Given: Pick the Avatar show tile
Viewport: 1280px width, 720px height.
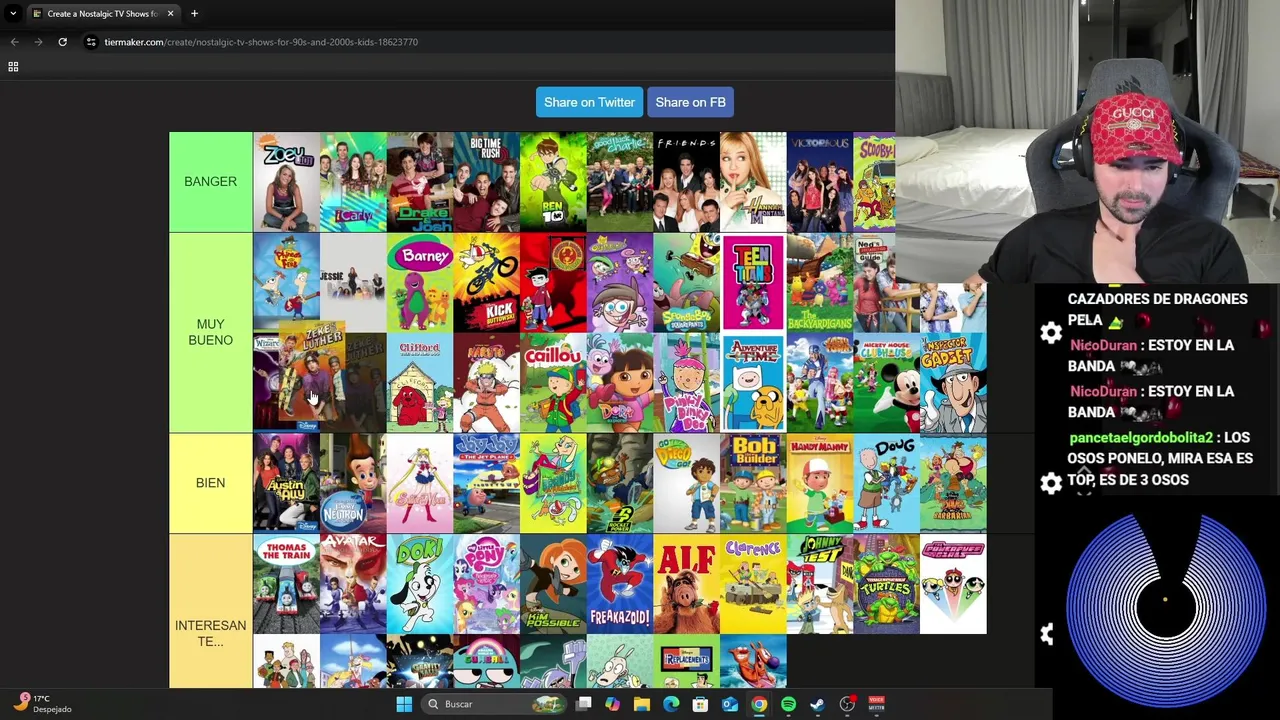Looking at the screenshot, I should [x=353, y=584].
